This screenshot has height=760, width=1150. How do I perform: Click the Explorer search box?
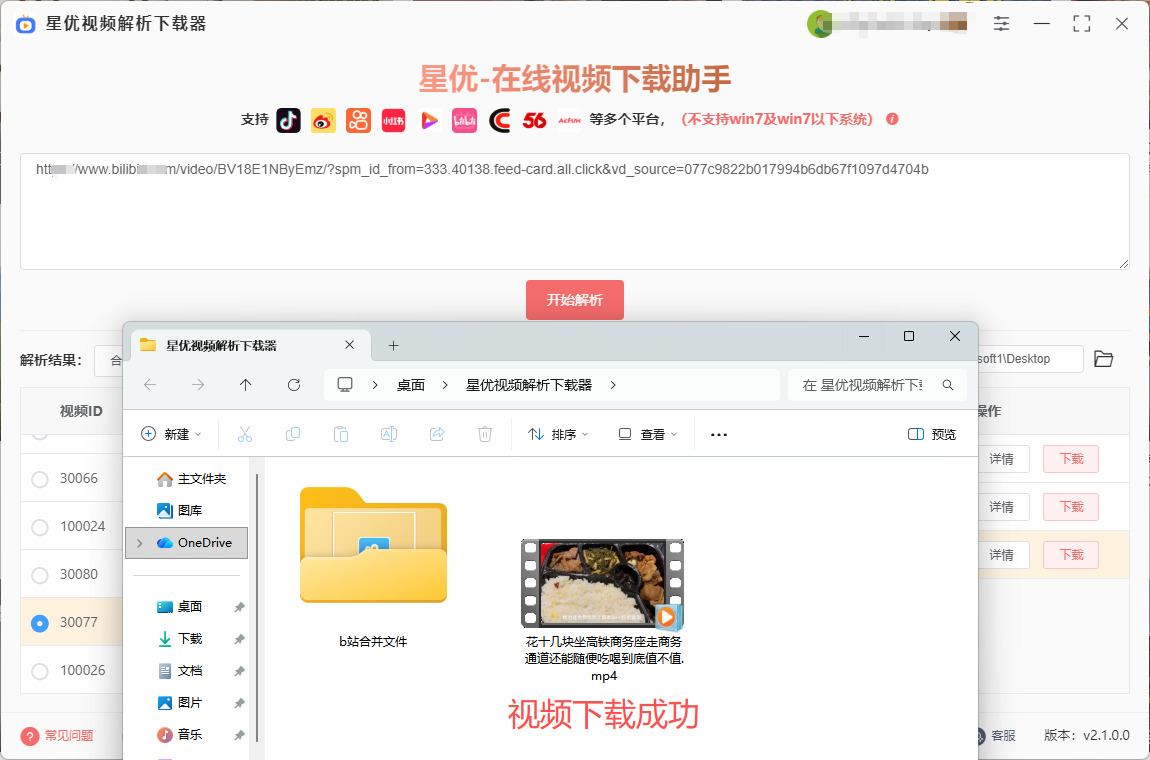tap(877, 385)
